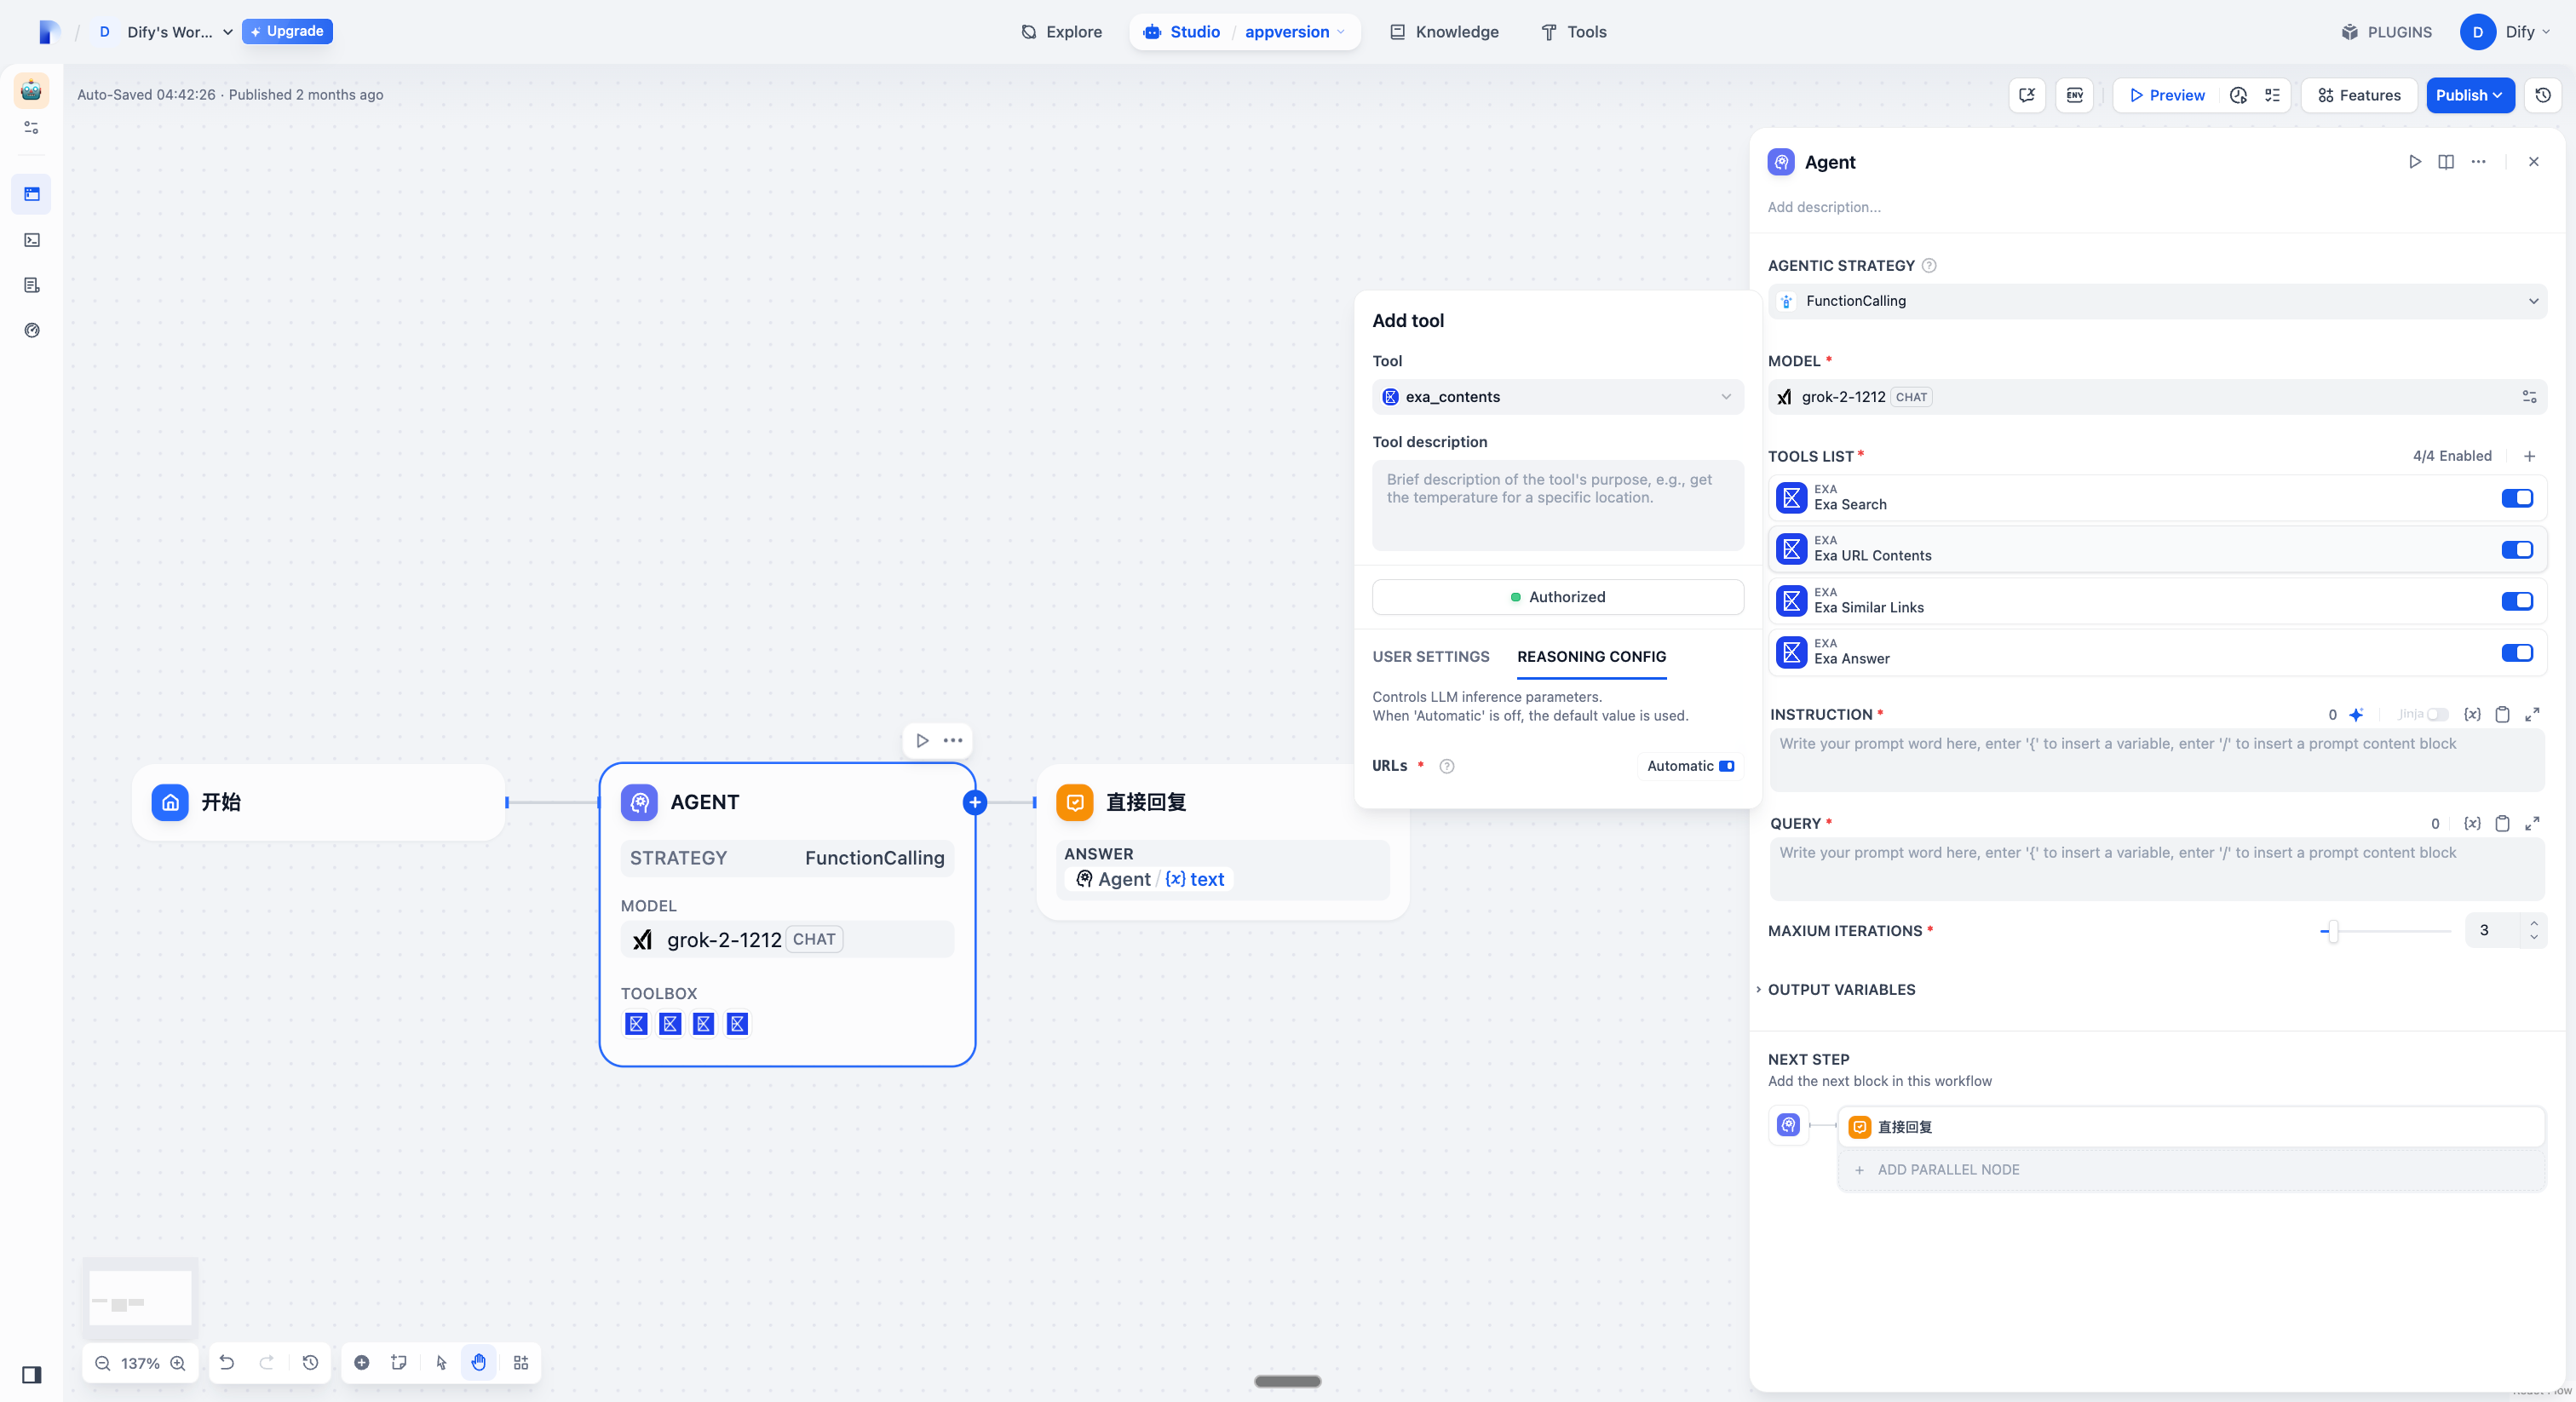Open the environment variables panel
This screenshot has width=2576, height=1402.
pyautogui.click(x=2074, y=95)
